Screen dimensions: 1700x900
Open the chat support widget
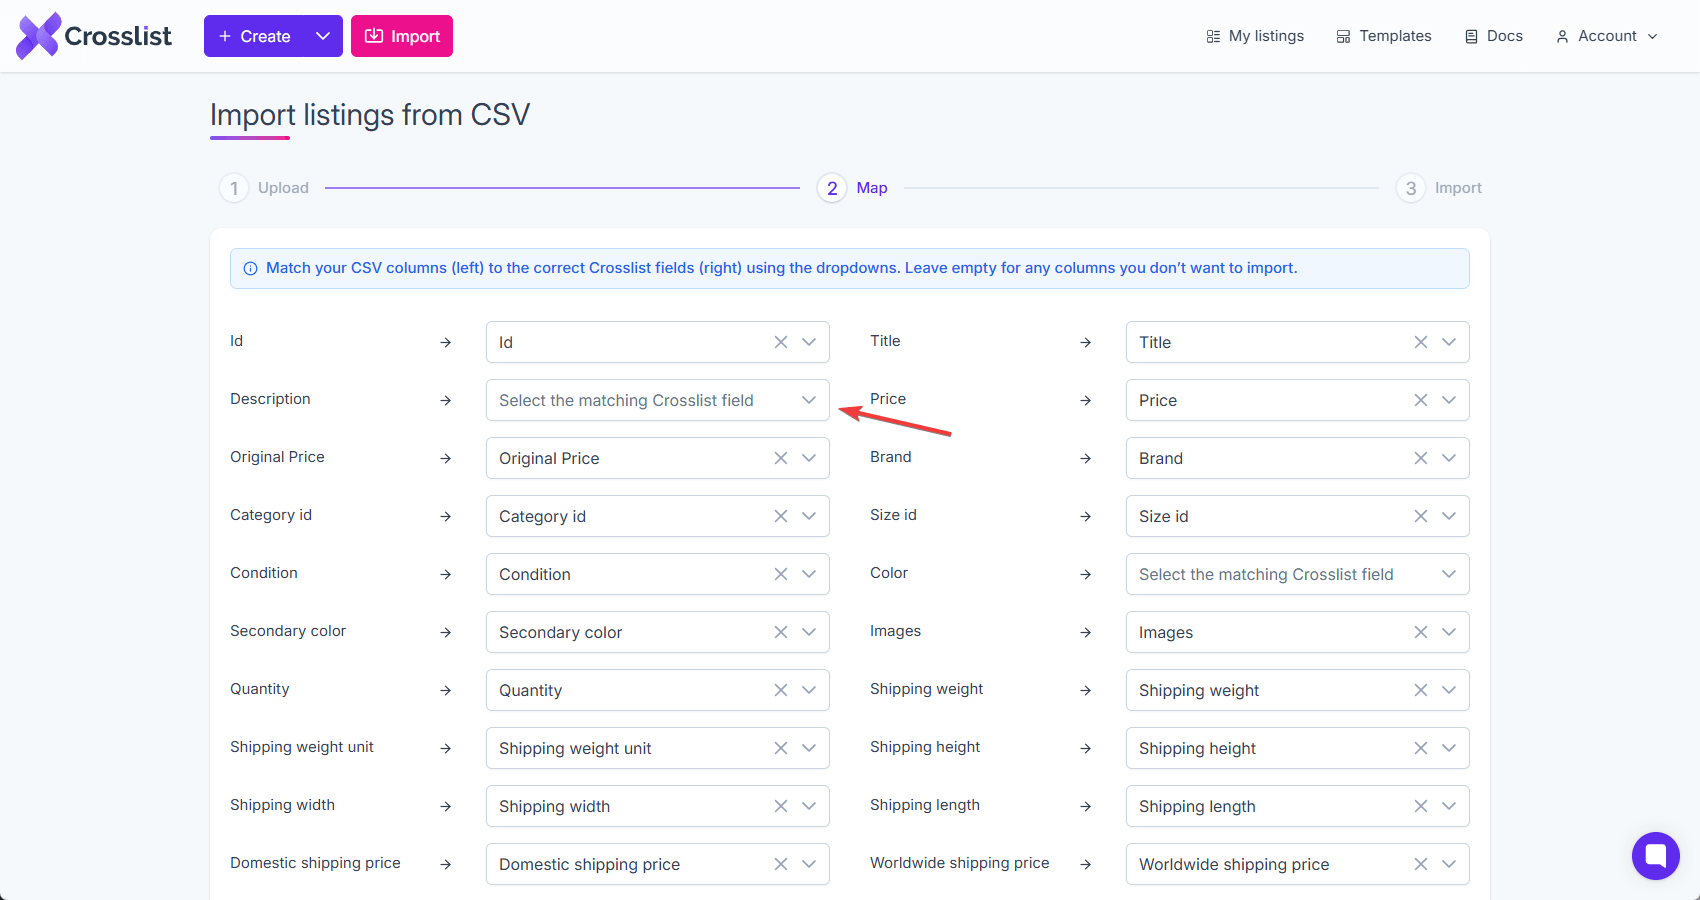[1656, 856]
